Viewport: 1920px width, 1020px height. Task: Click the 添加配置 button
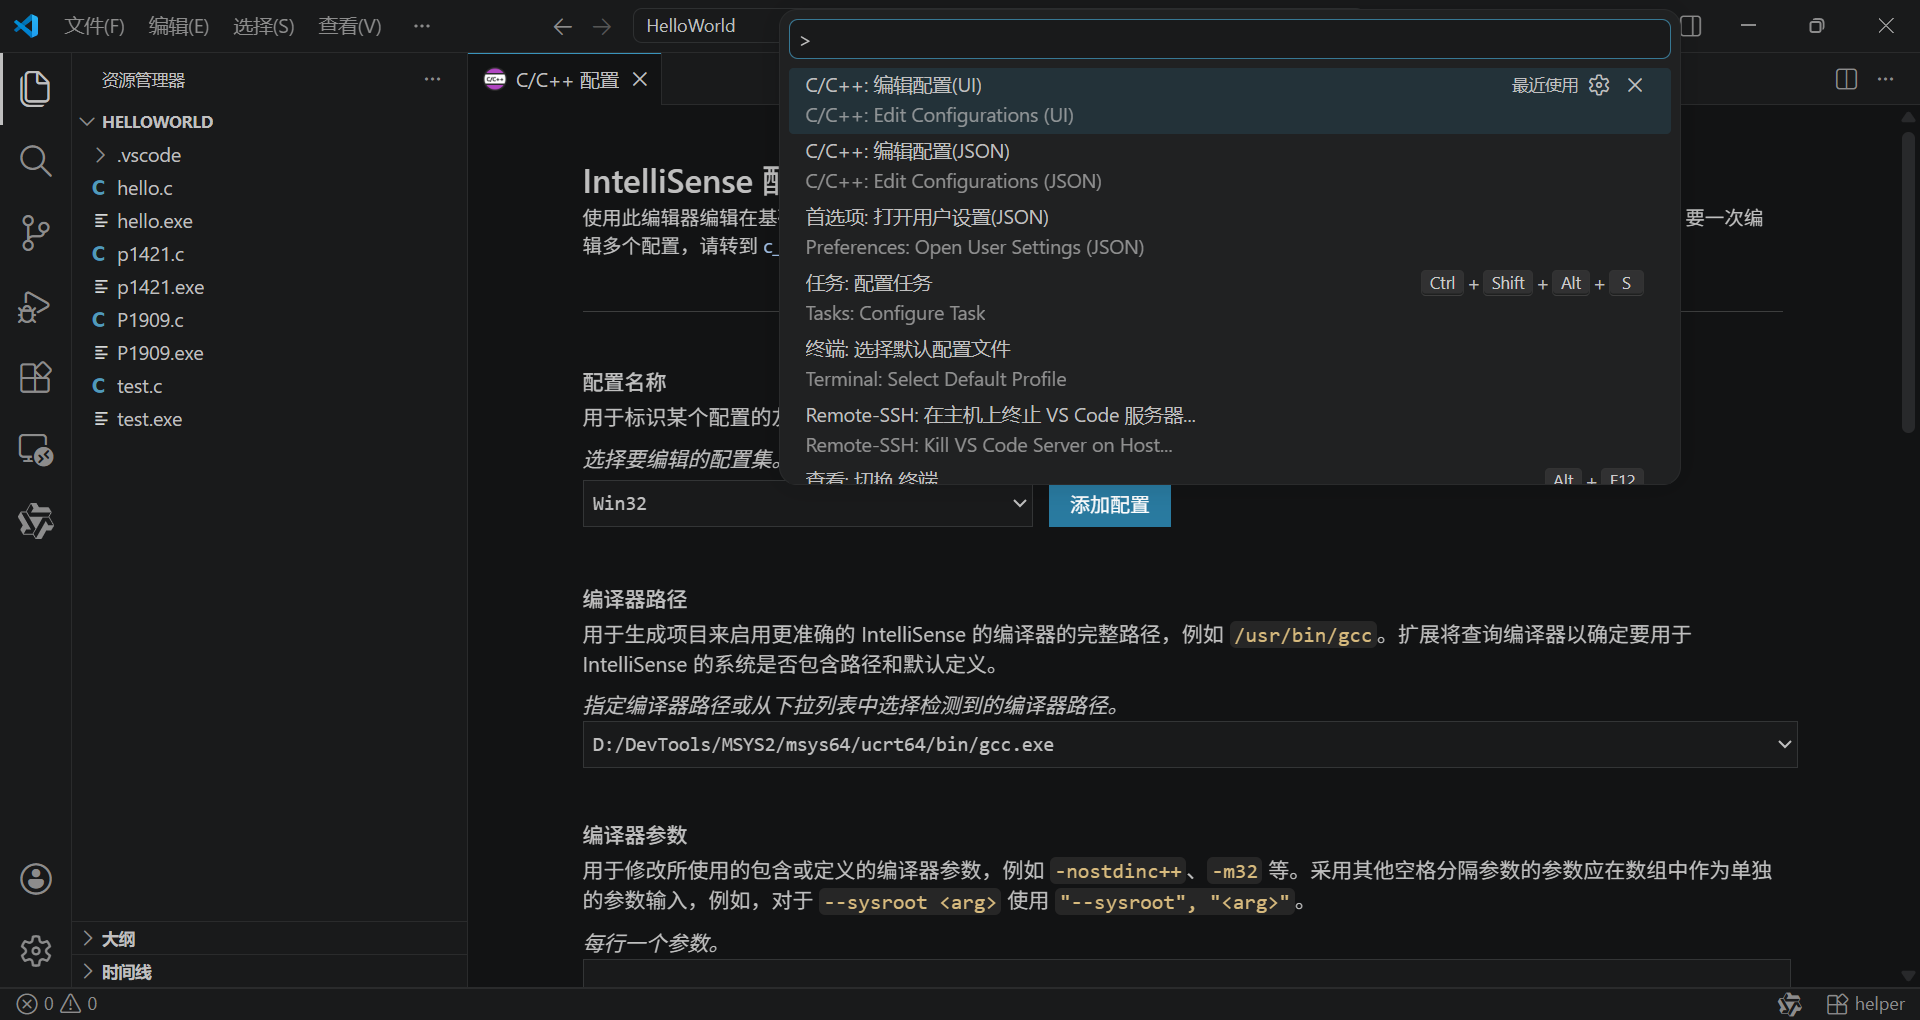pyautogui.click(x=1110, y=505)
